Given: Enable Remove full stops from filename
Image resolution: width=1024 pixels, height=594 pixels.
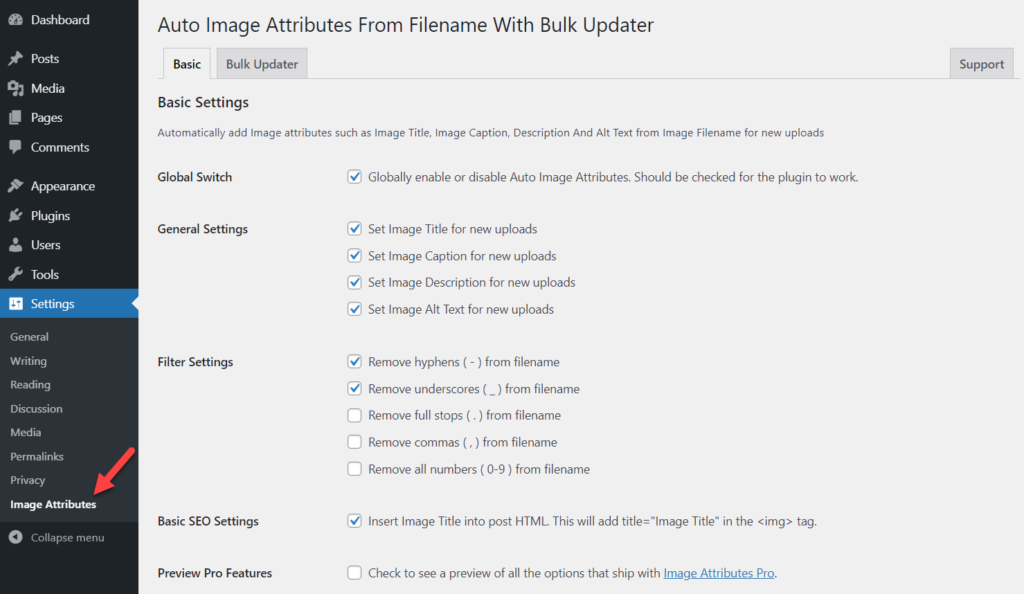Looking at the screenshot, I should pyautogui.click(x=354, y=415).
